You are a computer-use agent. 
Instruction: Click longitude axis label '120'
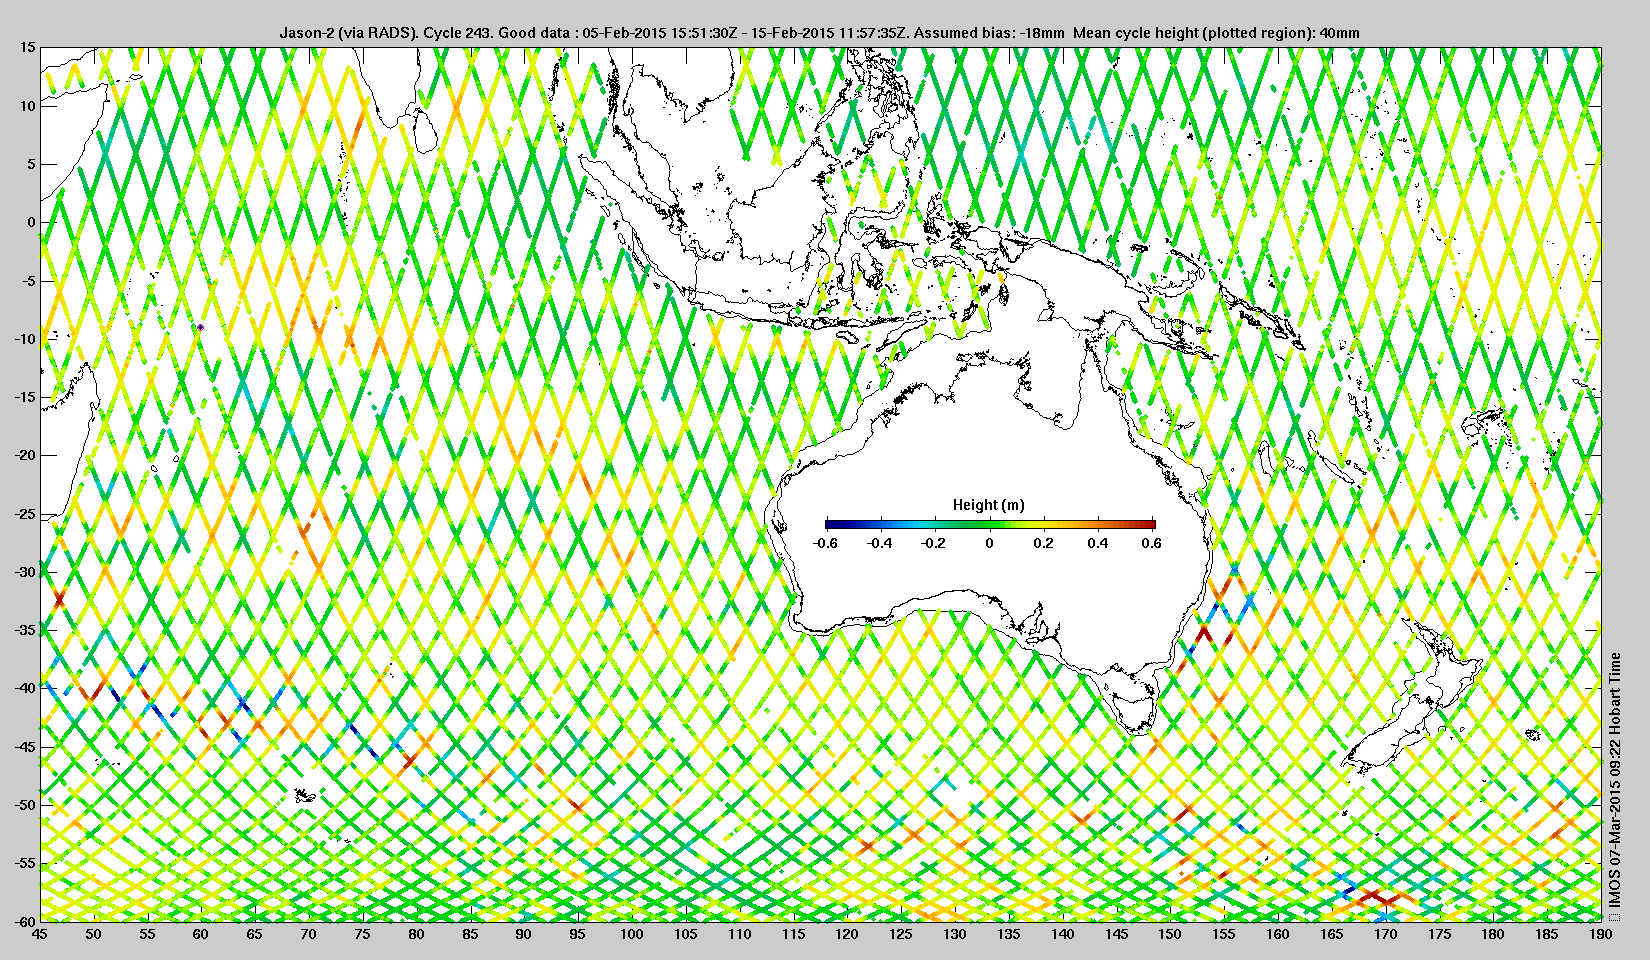[847, 935]
